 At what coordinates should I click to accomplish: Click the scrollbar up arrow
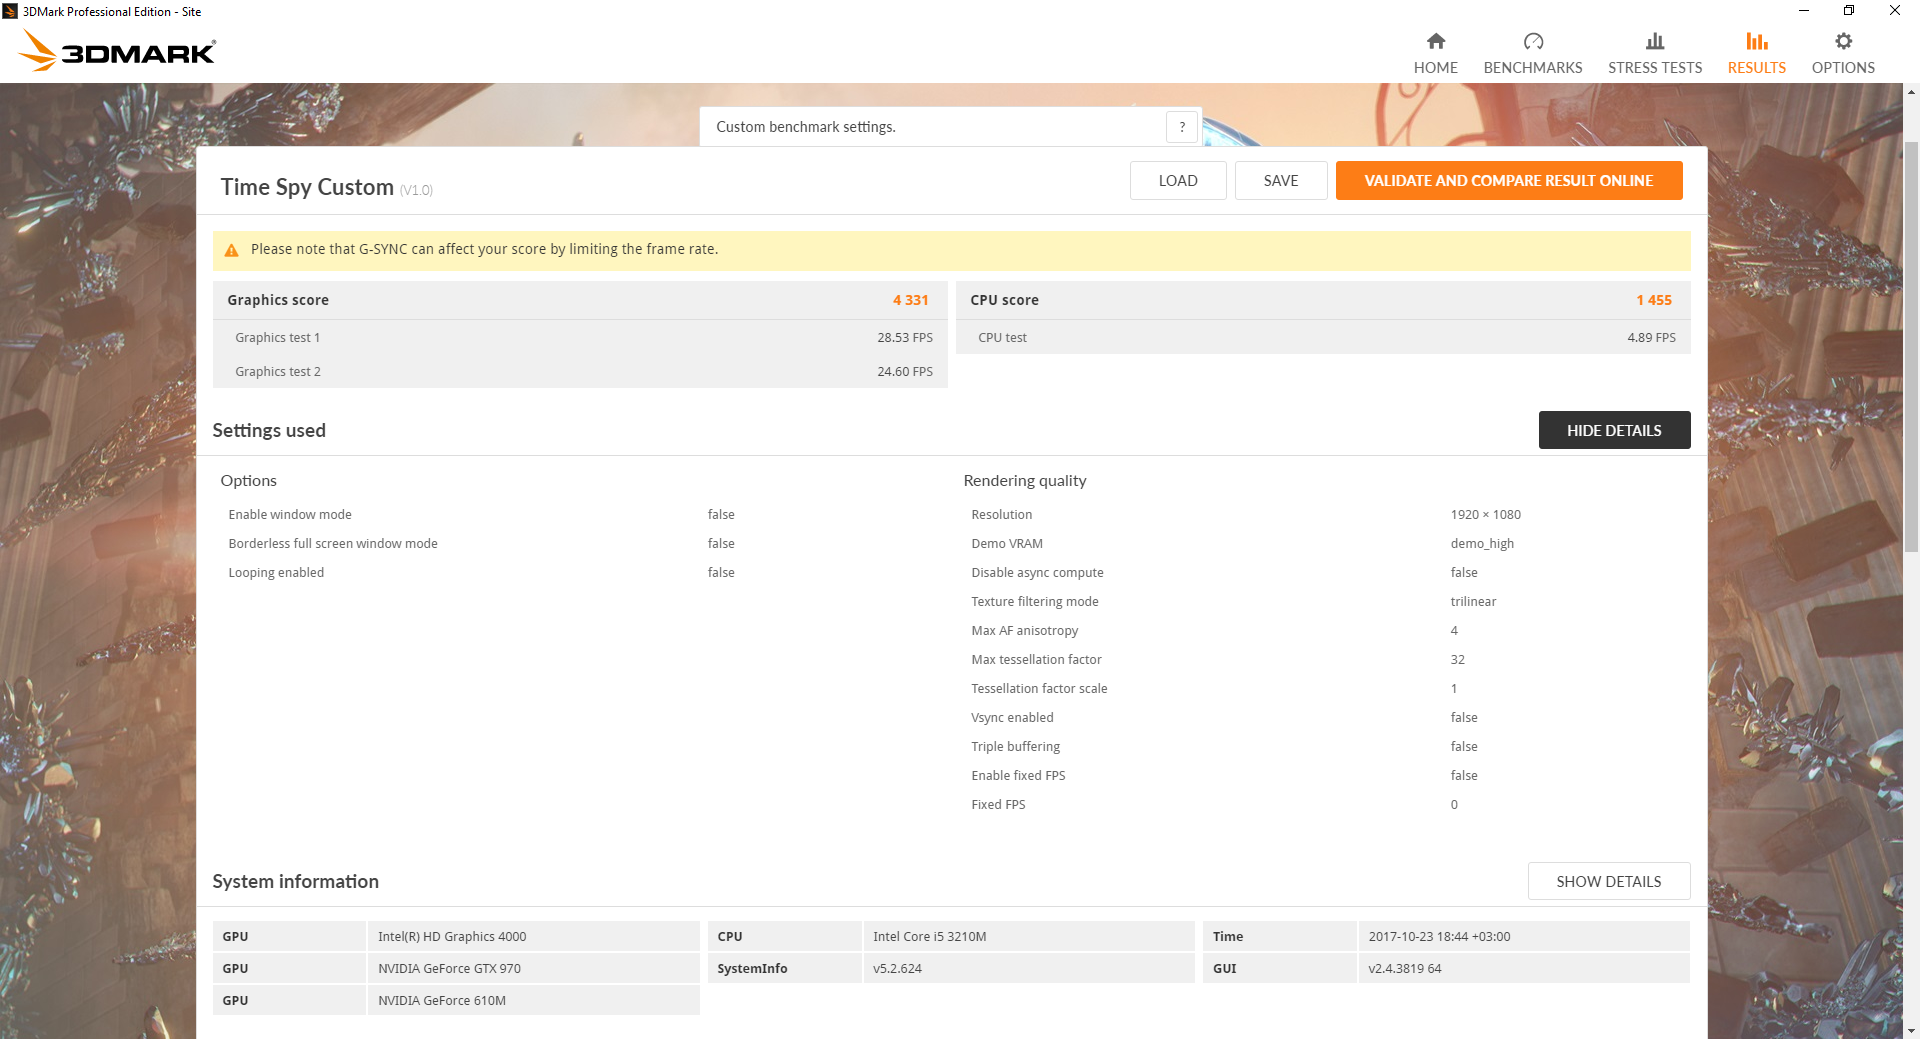point(1911,92)
